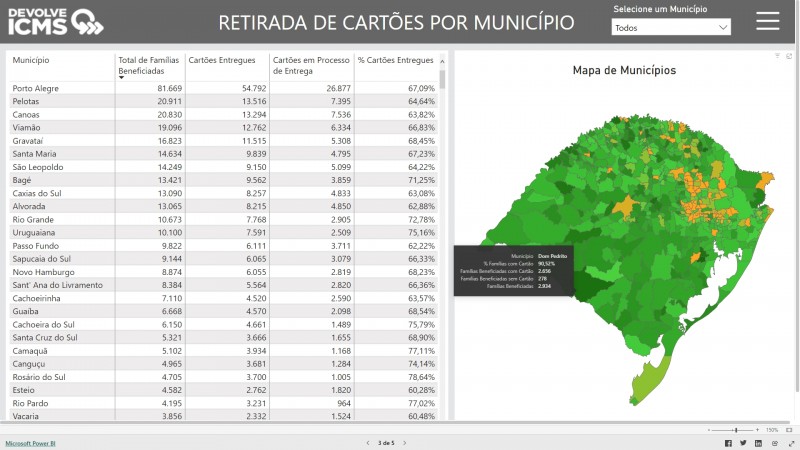Click the focus mode icon above map
The width and height of the screenshot is (800, 450).
click(787, 56)
